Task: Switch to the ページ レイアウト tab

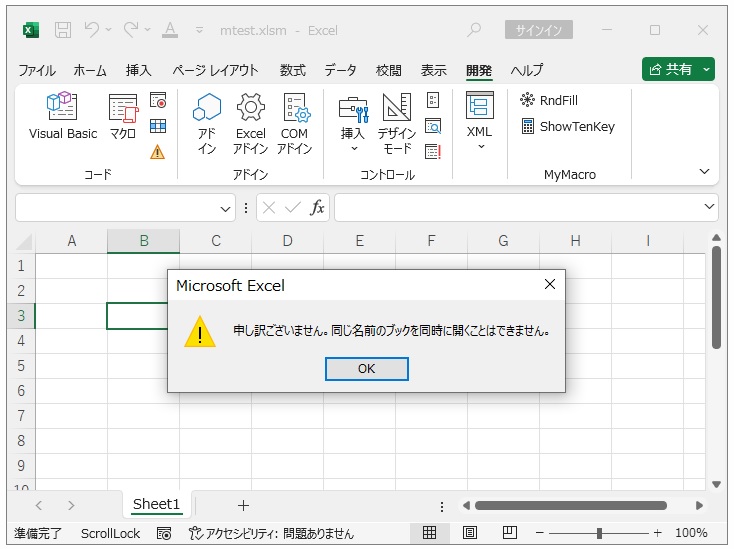Action: 215,70
